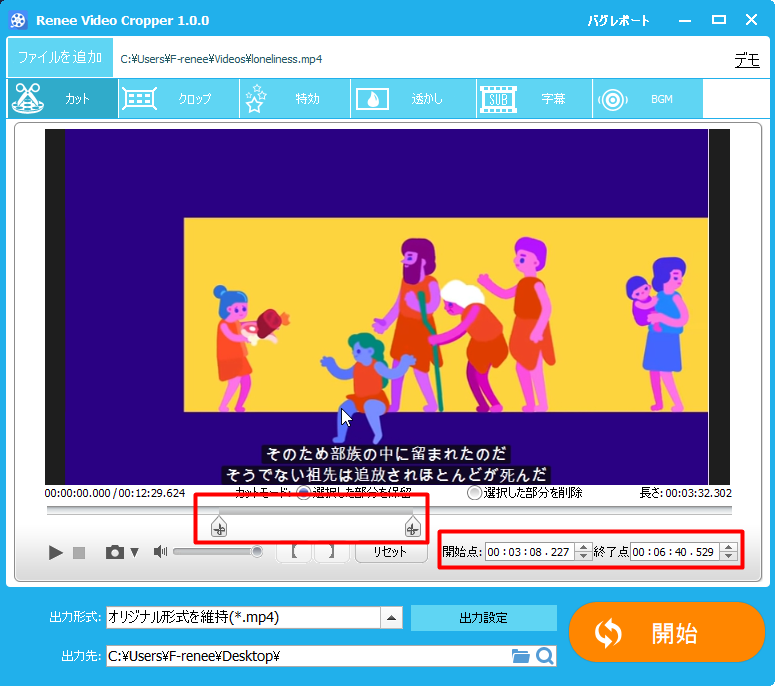775x686 pixels.
Task: Click the left cut start marker
Action: 218,527
